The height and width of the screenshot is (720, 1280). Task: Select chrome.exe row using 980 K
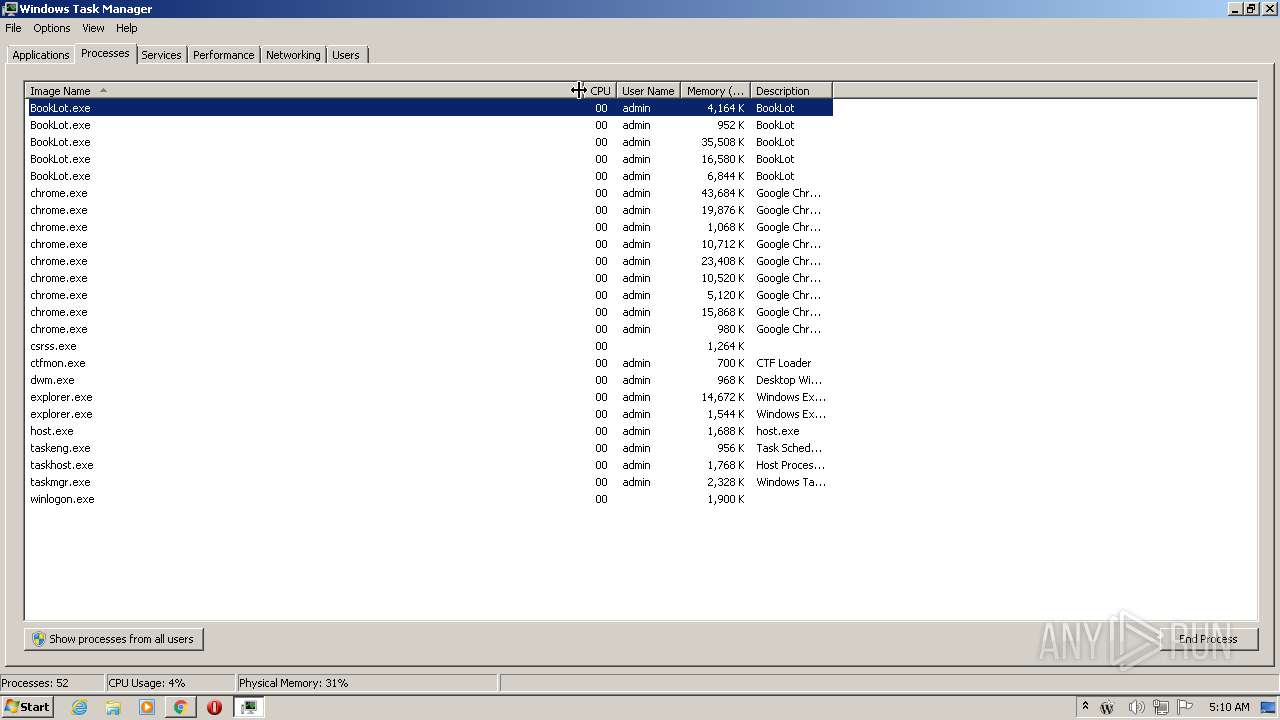click(x=429, y=329)
